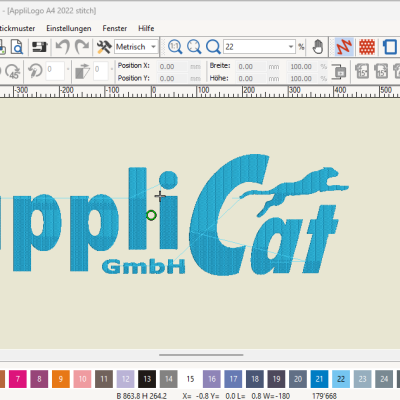400x400 pixels.
Task: Click the Höhe value field
Action: pos(251,78)
